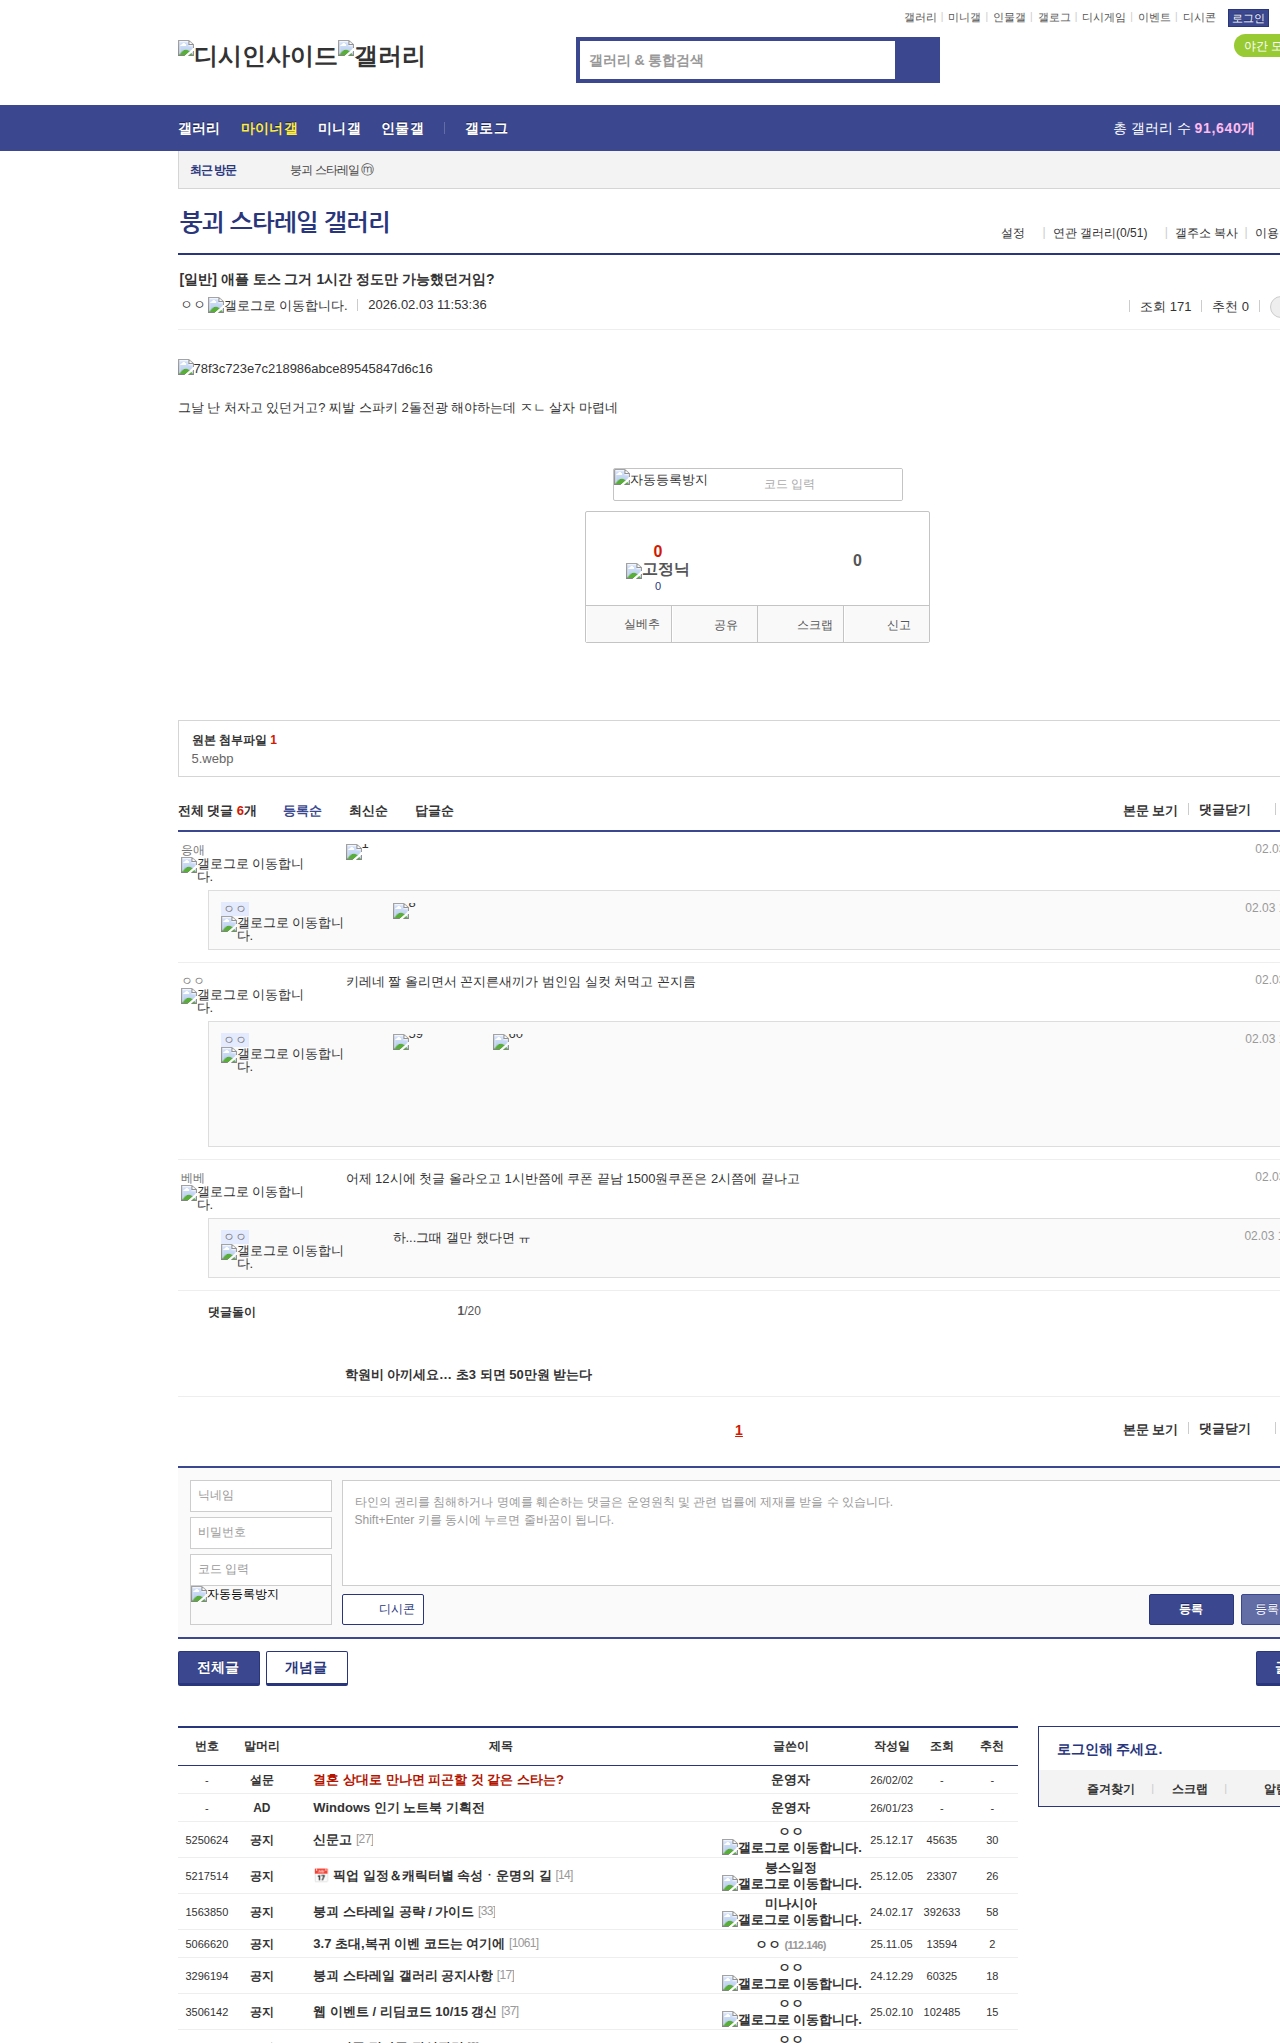The width and height of the screenshot is (1280, 2043).
Task: Click the search button beside the search box
Action: [917, 60]
